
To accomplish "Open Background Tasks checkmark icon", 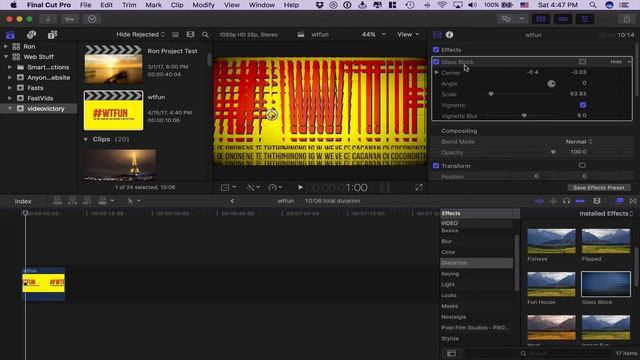I will tap(92, 19).
